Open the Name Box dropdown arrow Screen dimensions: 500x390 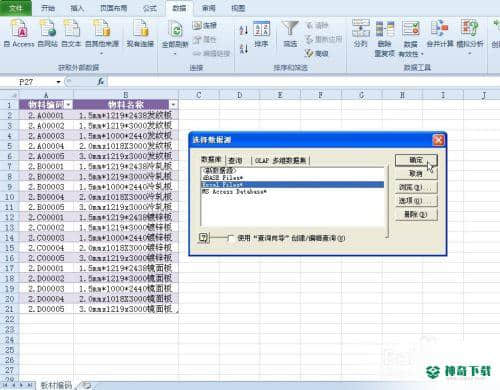(59, 82)
